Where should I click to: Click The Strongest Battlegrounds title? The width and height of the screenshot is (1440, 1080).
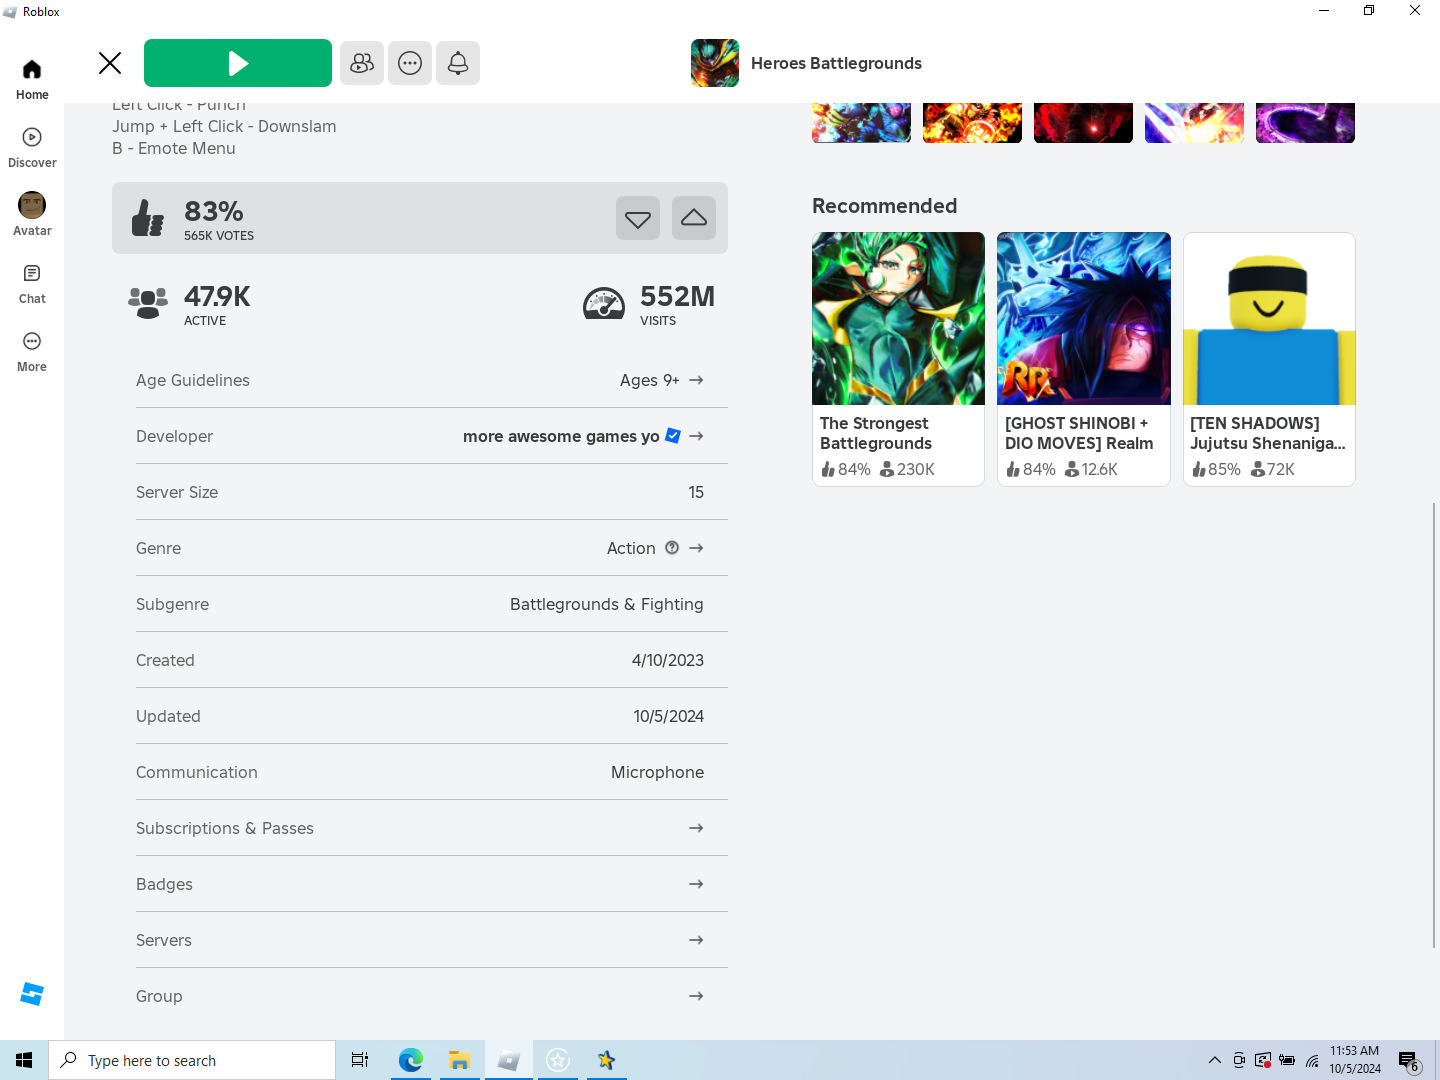point(876,433)
